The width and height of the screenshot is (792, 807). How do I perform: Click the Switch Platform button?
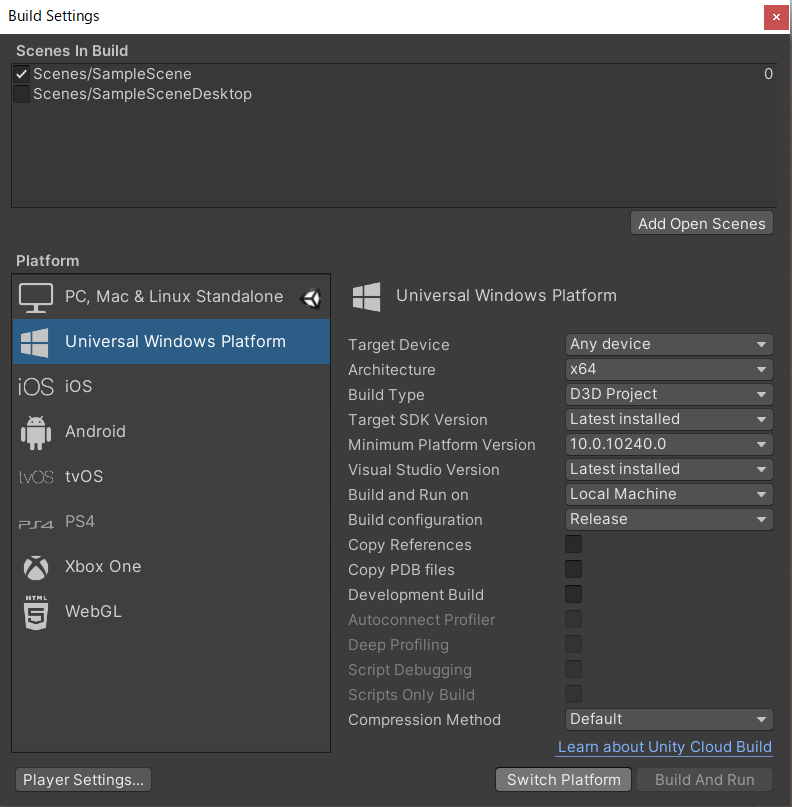(x=564, y=780)
